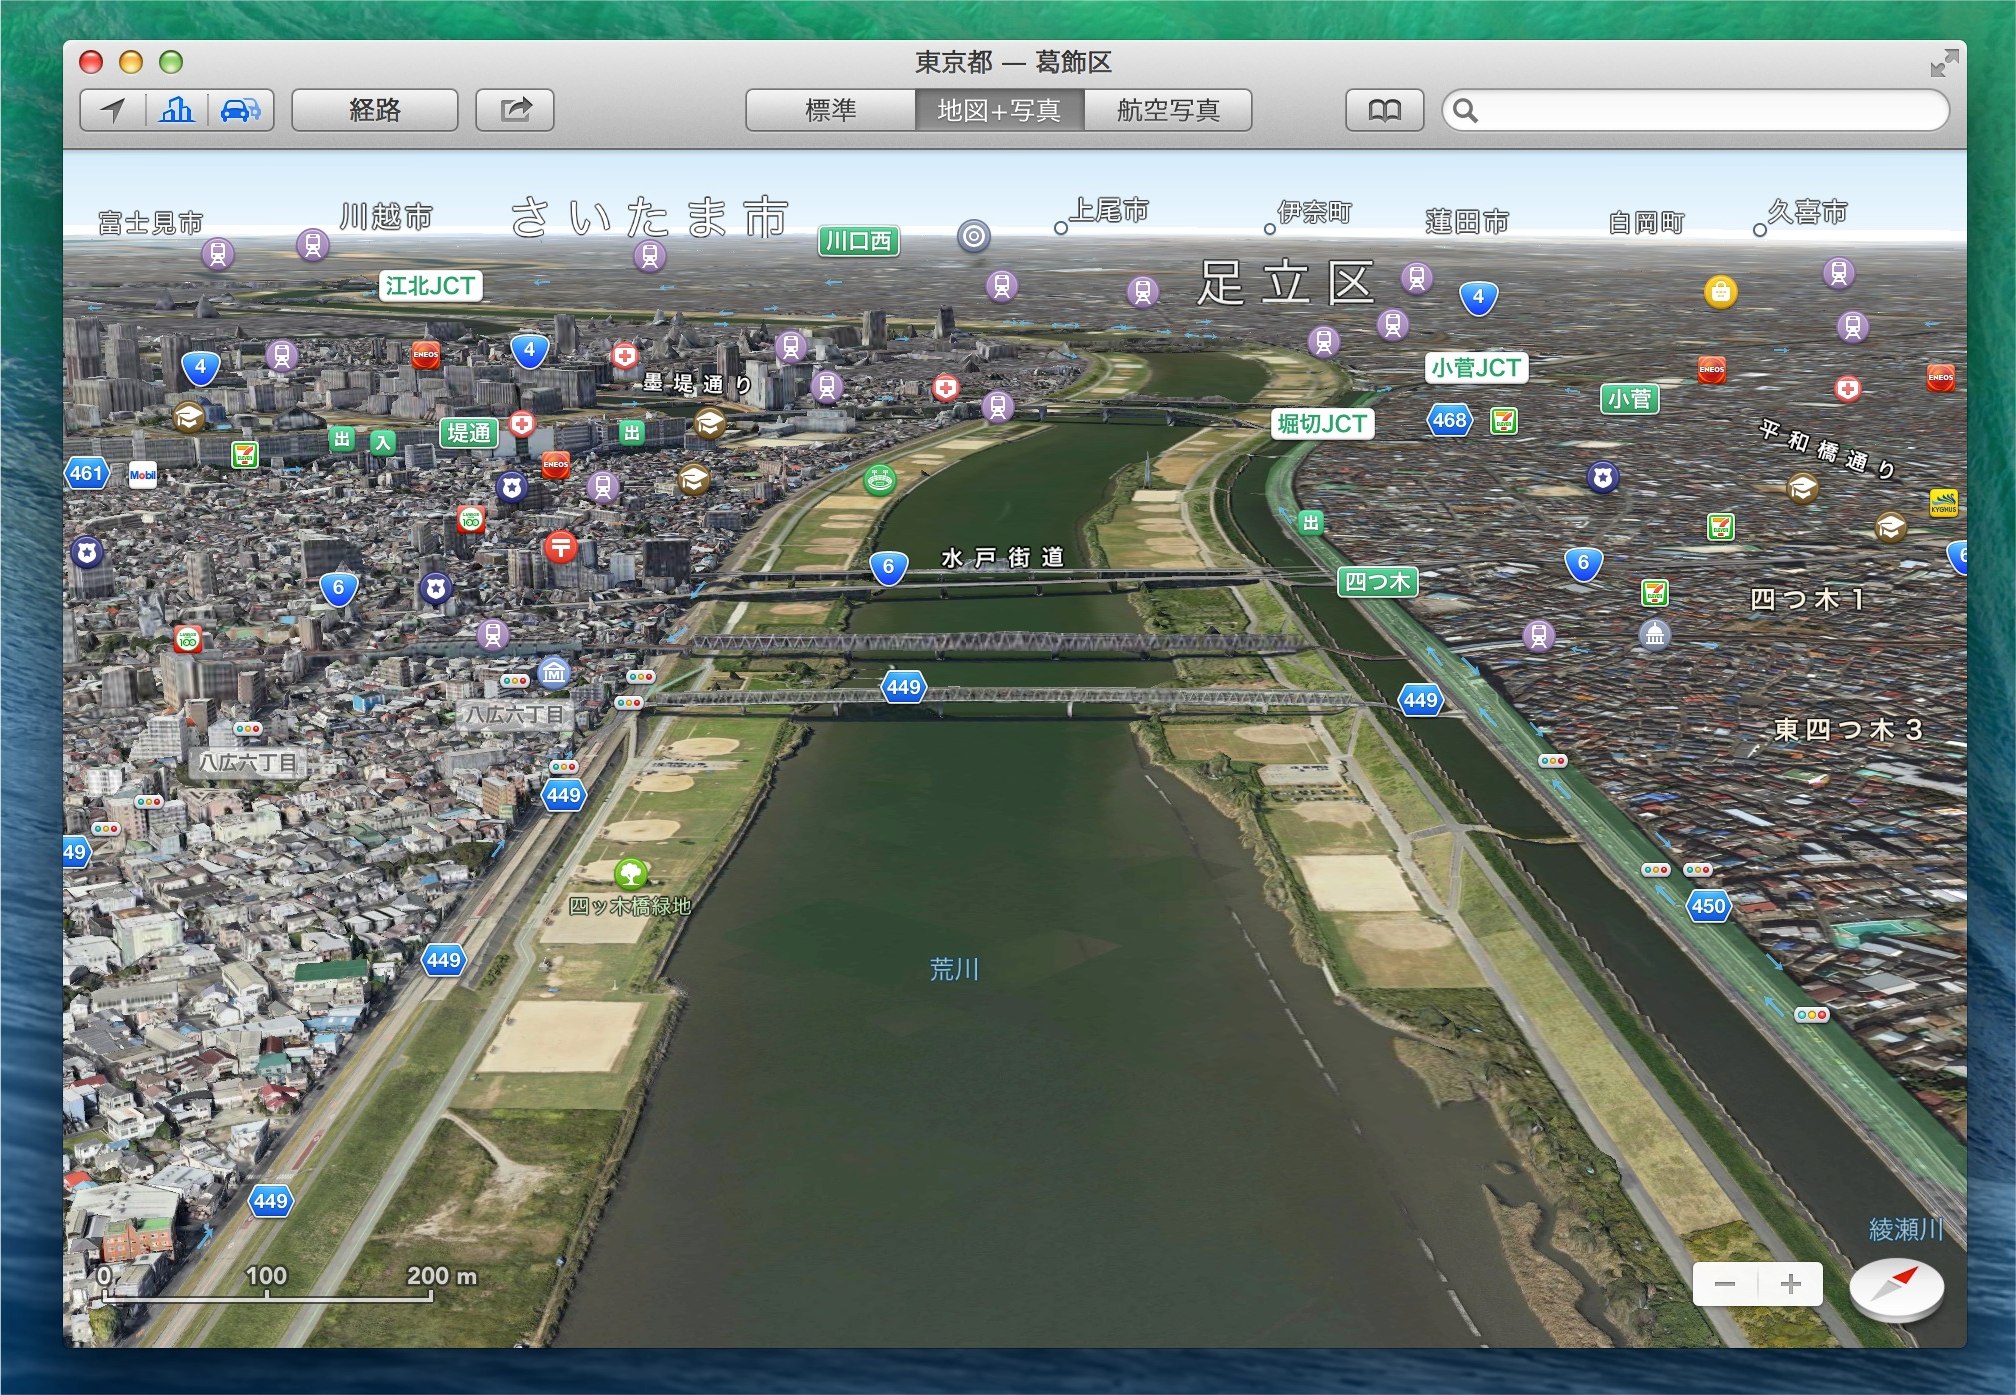Toggle the 3D buildings view
This screenshot has height=1395, width=2016.
(177, 110)
